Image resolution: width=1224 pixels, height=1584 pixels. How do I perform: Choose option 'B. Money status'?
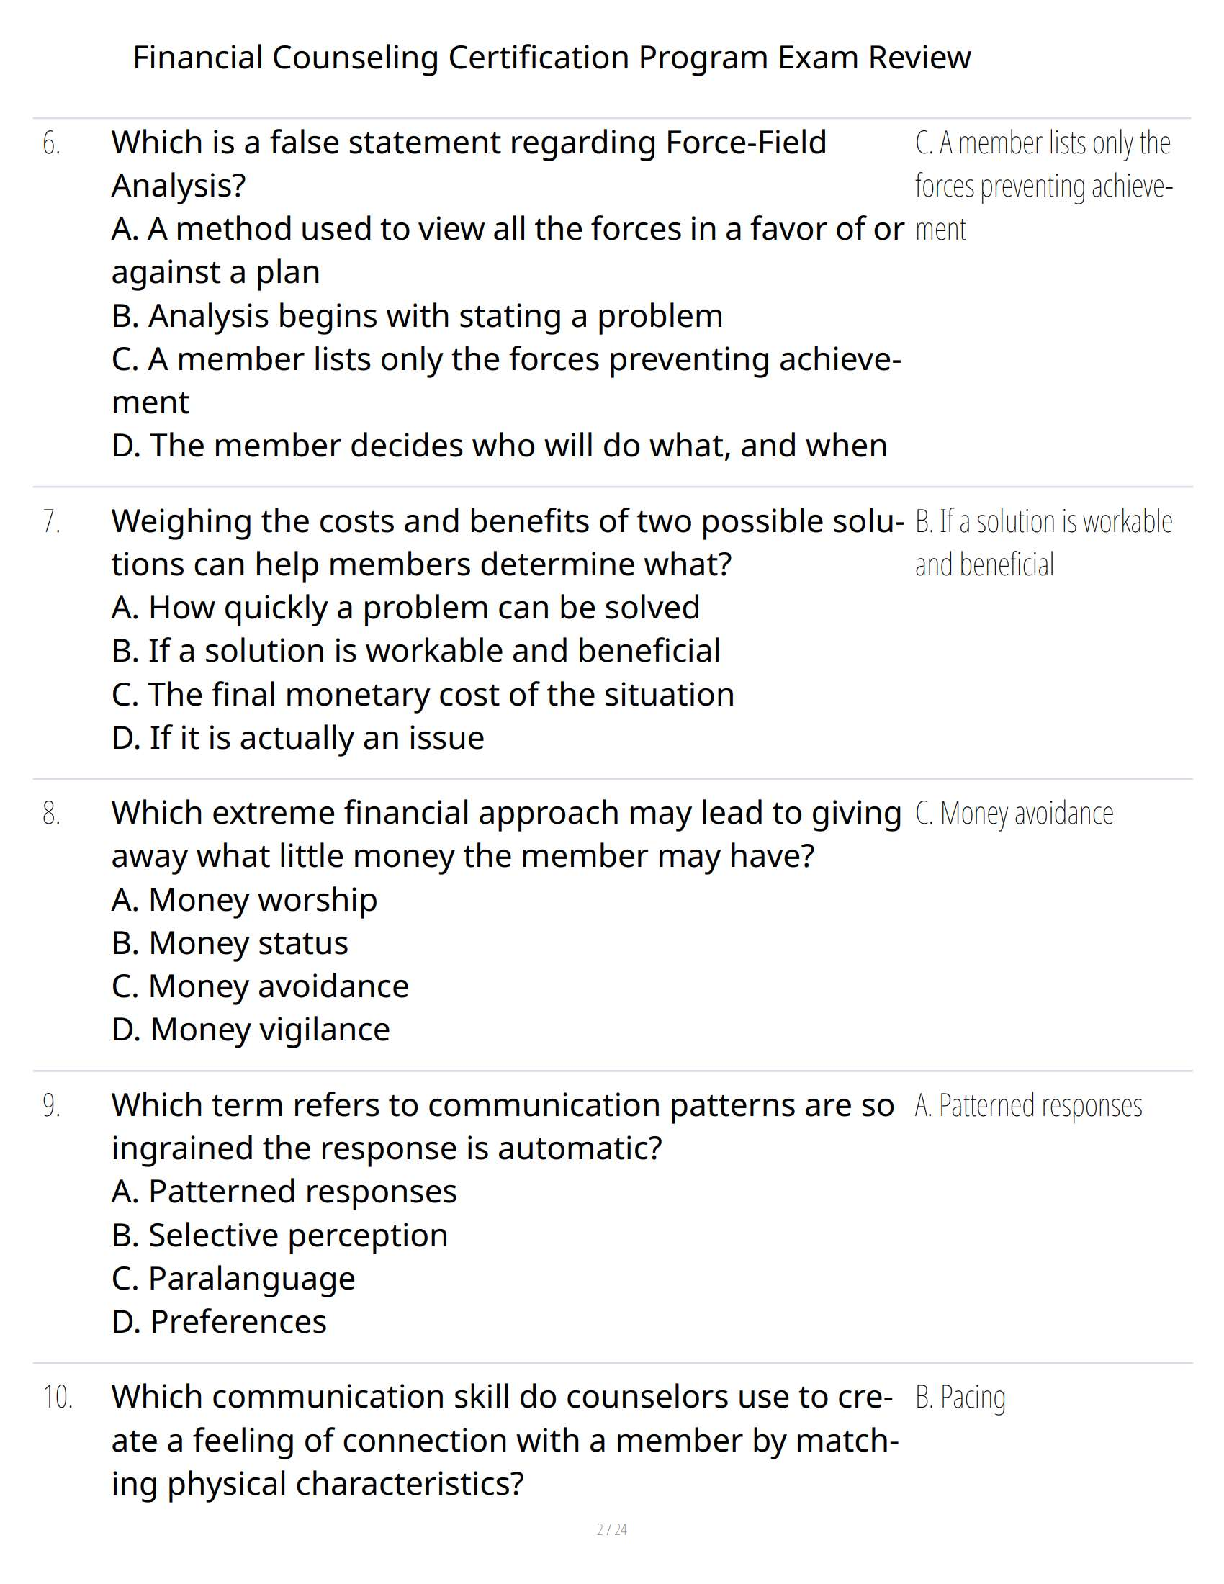pyautogui.click(x=230, y=943)
